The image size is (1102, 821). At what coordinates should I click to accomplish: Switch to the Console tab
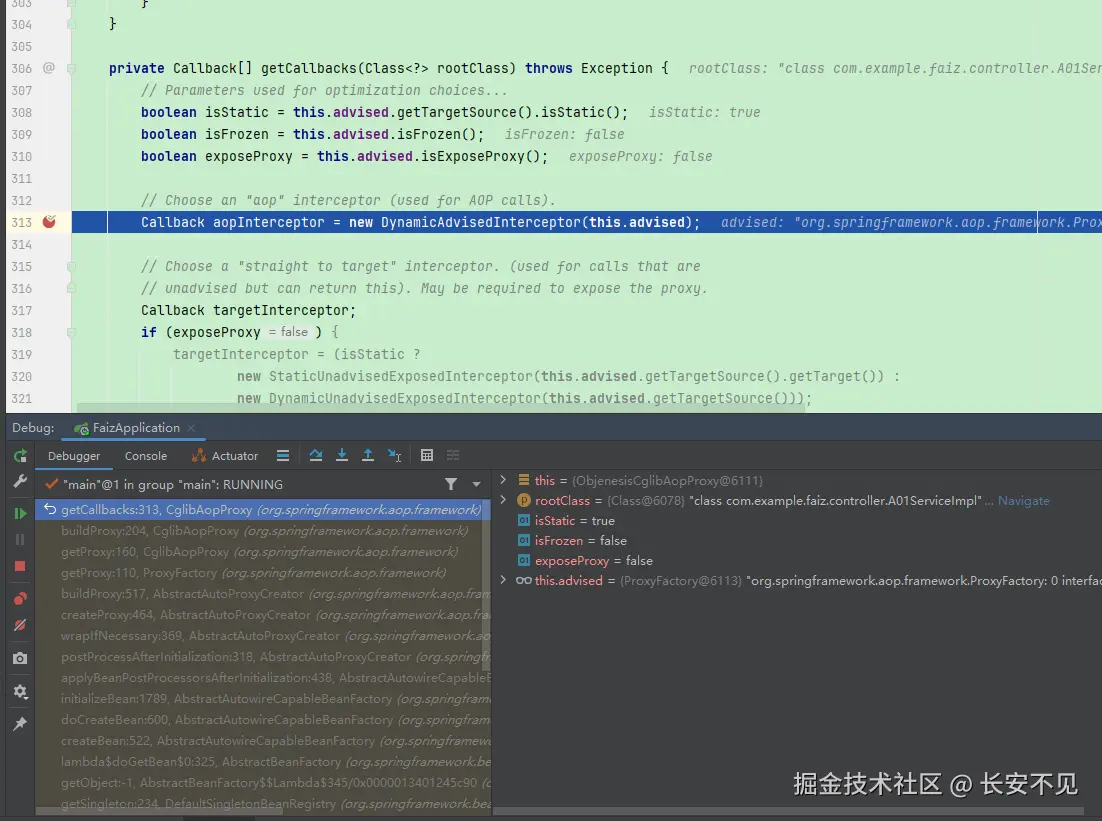[x=145, y=455]
